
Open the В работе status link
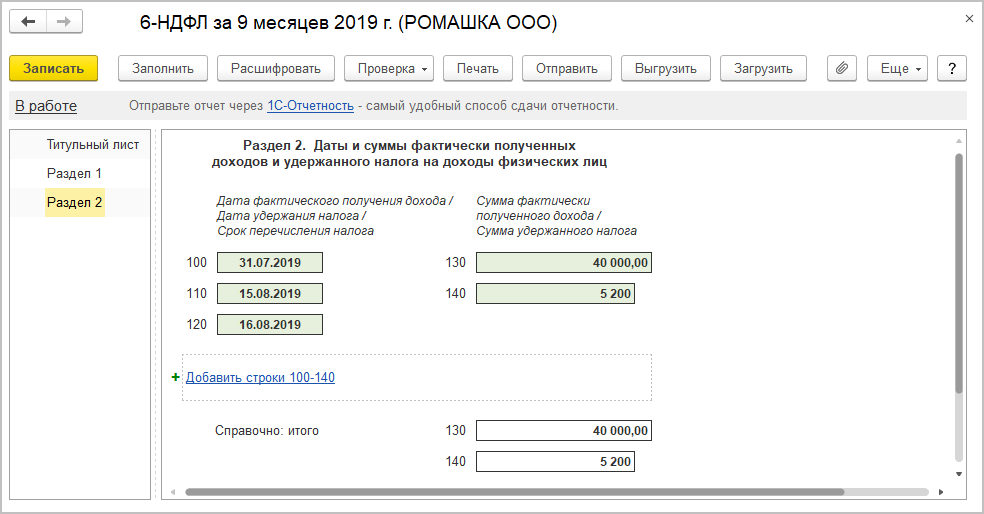point(45,106)
